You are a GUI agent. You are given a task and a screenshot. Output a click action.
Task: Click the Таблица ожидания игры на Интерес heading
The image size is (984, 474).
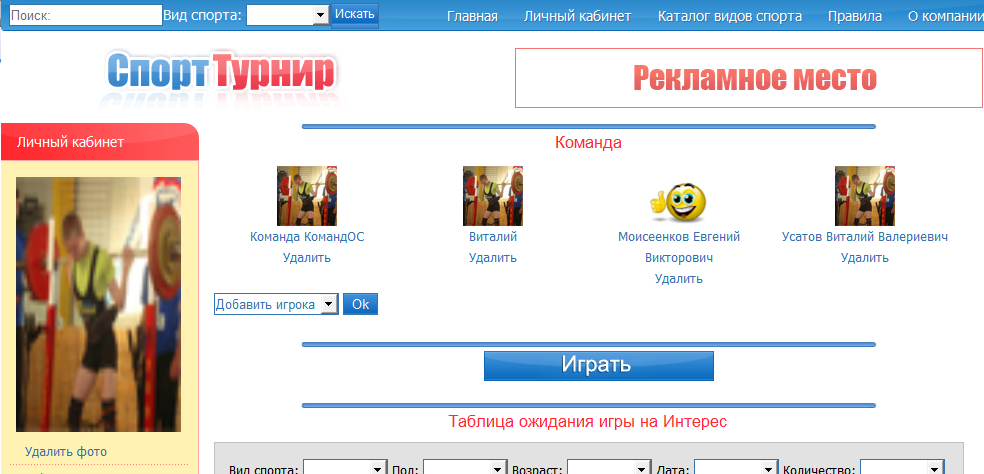588,421
